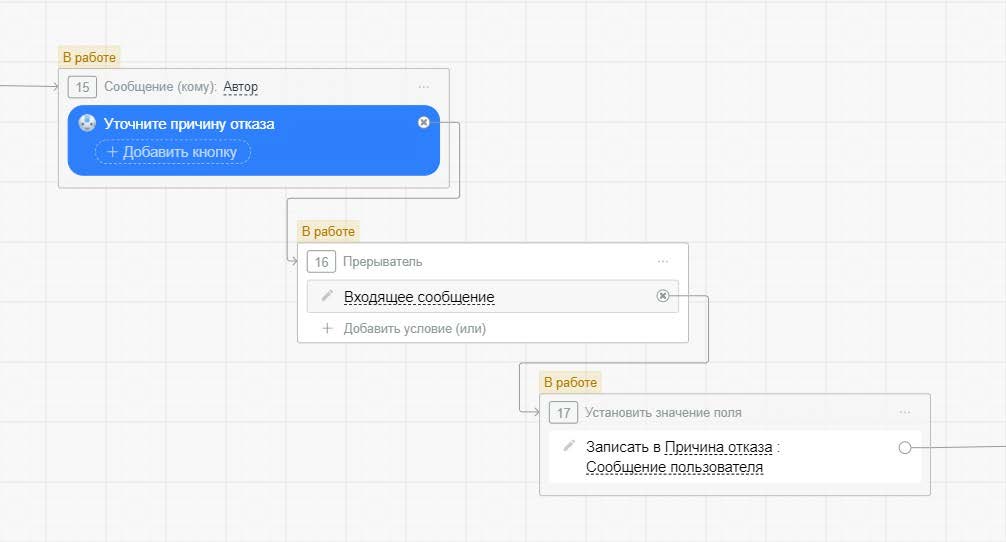Screen dimensions: 1006x542
Task: Click the bot avatar icon in the blue message
Action: [87, 123]
